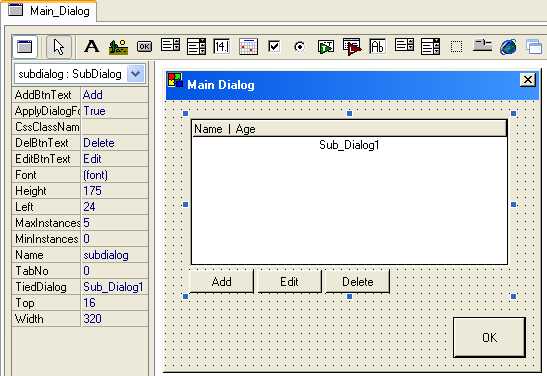The image size is (547, 376).
Task: Select the TiedDialog property value Sub_Dialog1
Action: (x=114, y=287)
